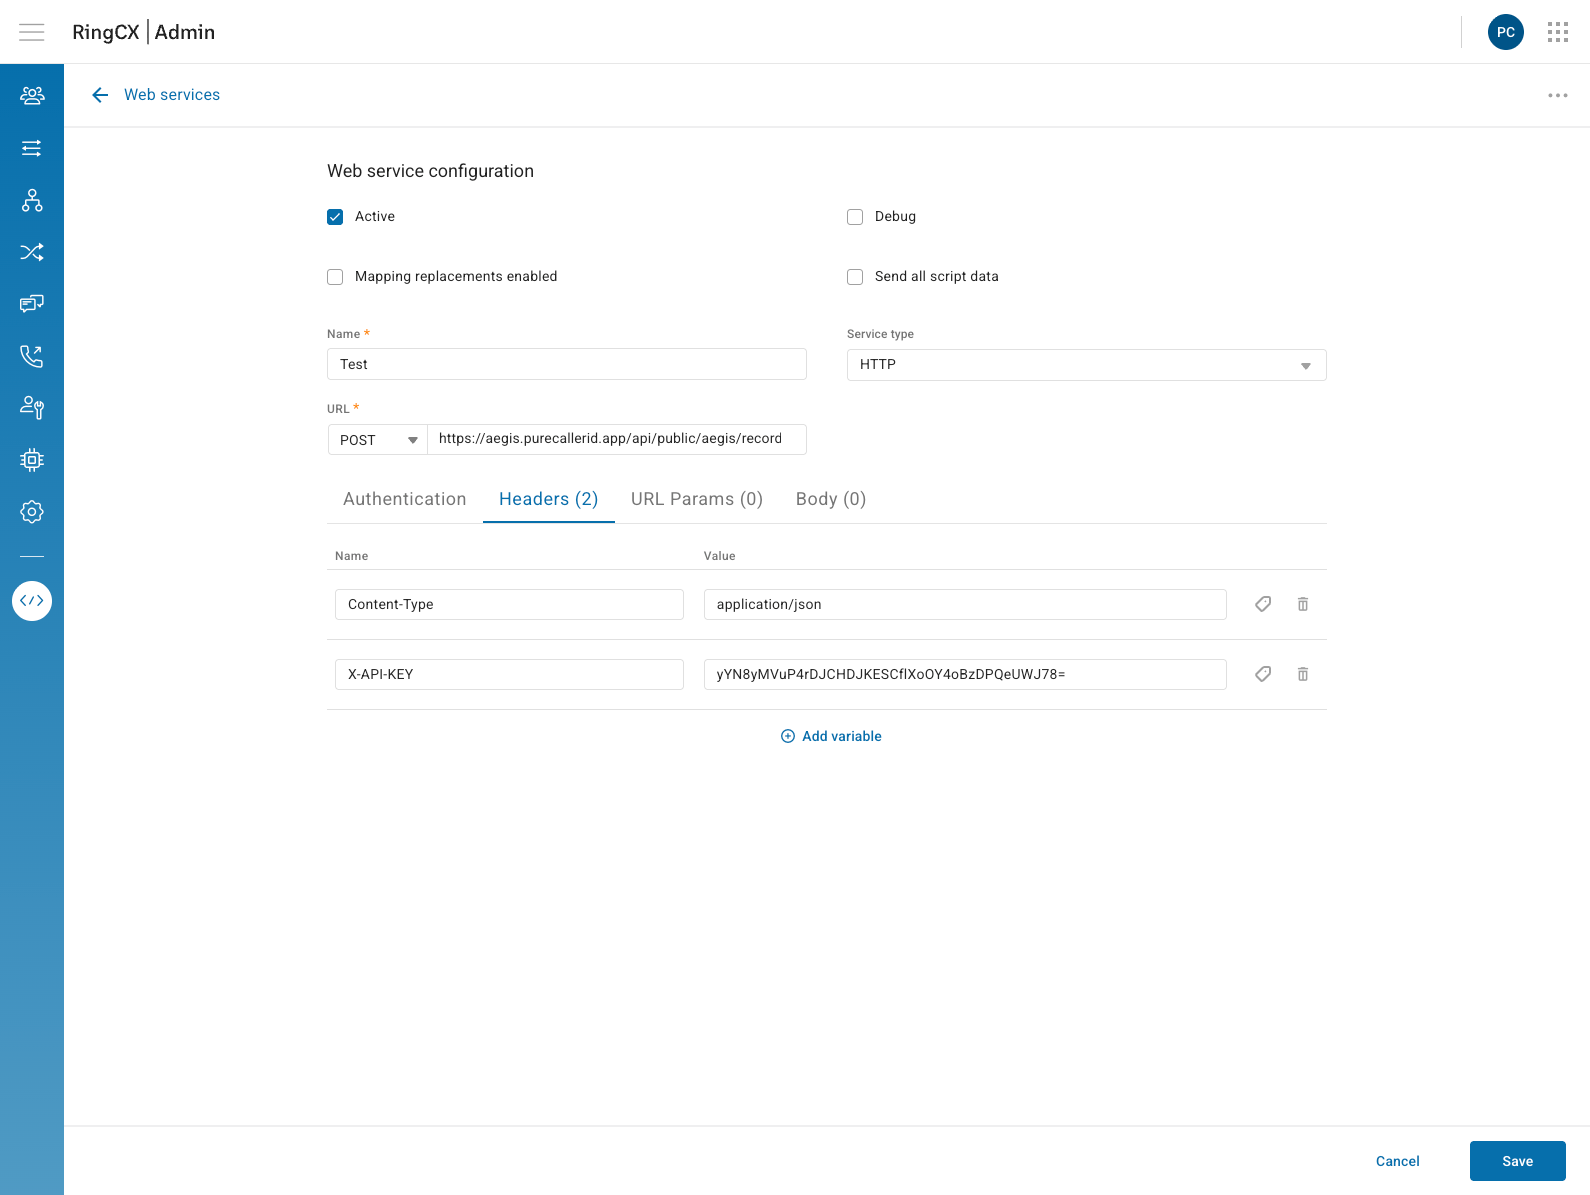Screen dimensions: 1590x1195
Task: Open the hamburger navigation menu
Action: (32, 32)
